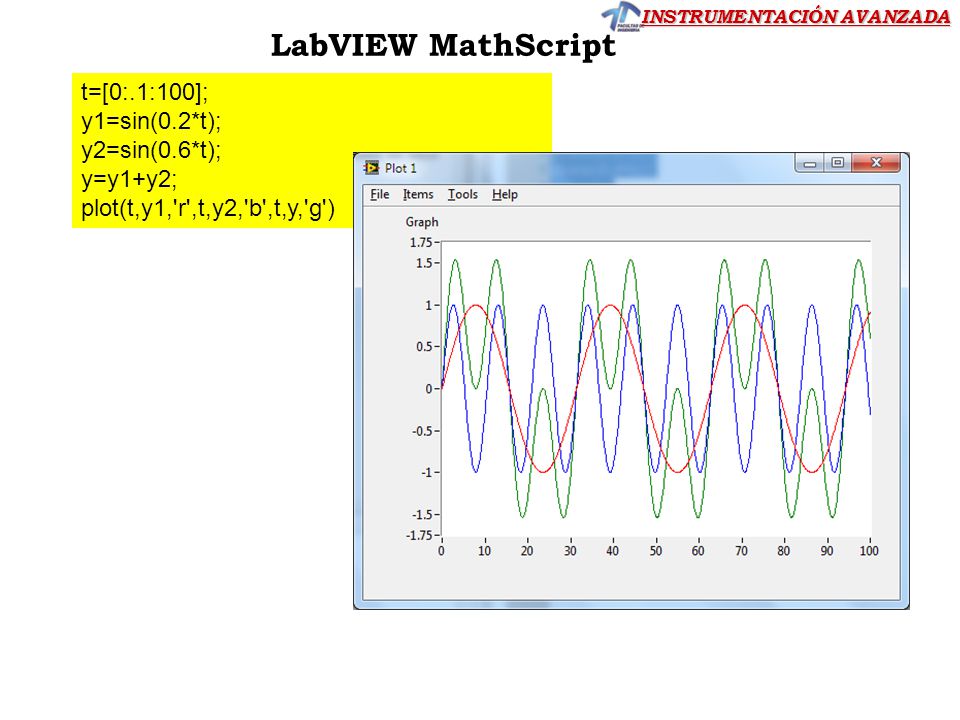Click the LabVIEW MathScript slide title
Image resolution: width=960 pixels, height=720 pixels.
pos(443,45)
